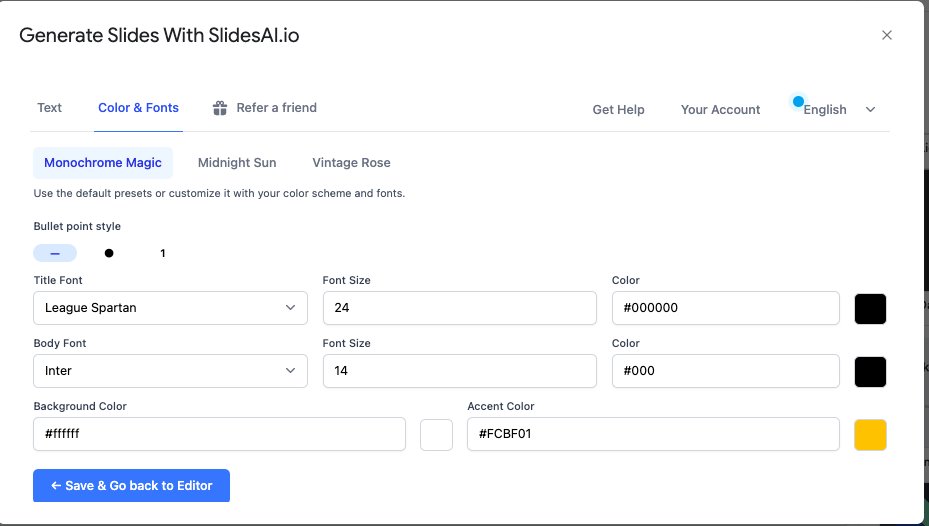Click Save & Go back to Editor
The height and width of the screenshot is (526, 929).
(132, 485)
